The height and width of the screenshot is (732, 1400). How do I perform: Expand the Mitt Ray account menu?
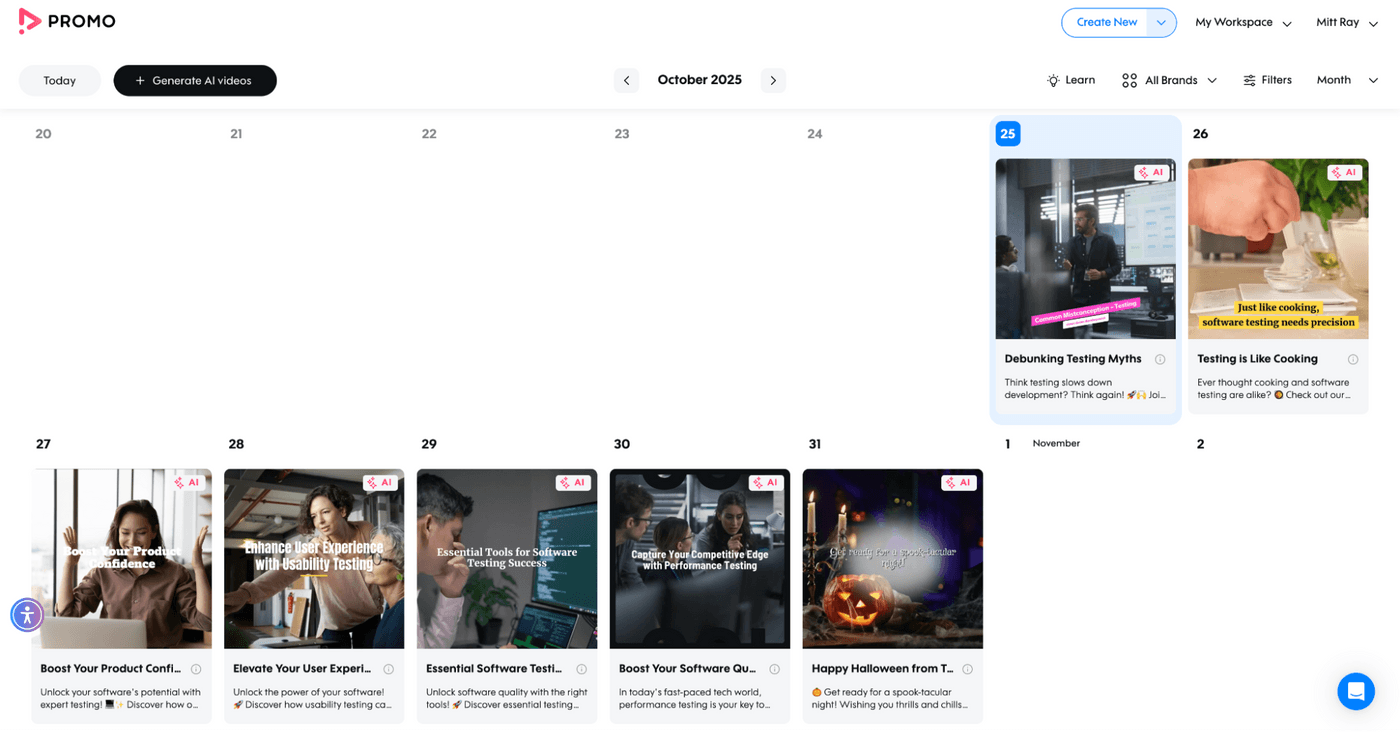tap(1347, 22)
